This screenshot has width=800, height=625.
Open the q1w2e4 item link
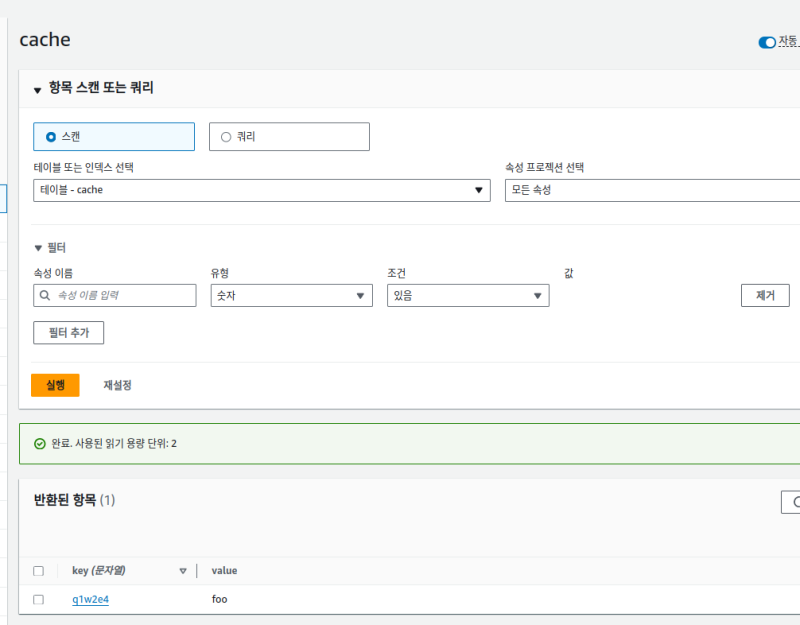90,600
